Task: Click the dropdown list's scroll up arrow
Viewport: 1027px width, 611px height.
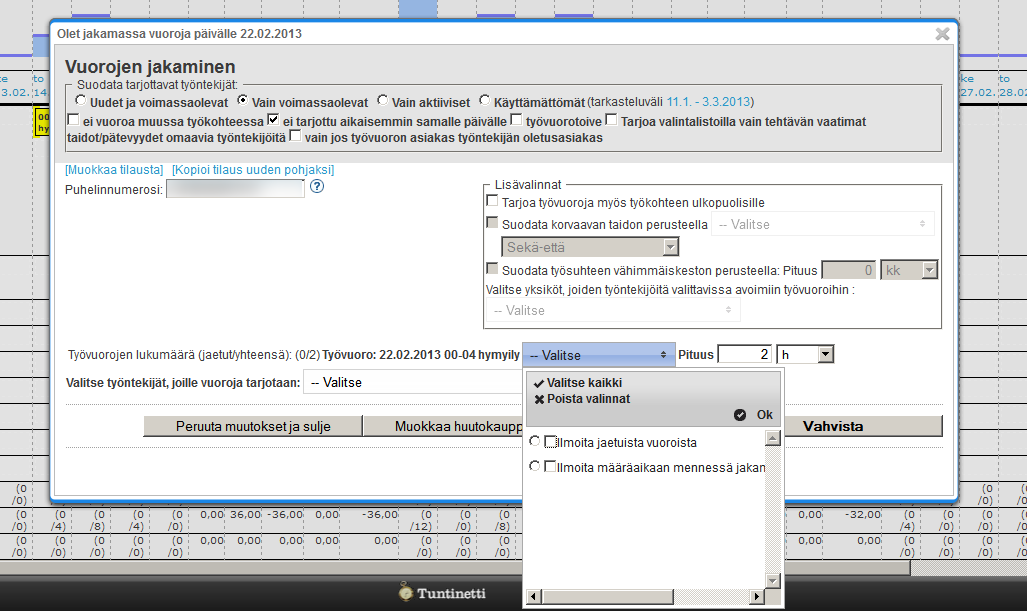Action: [x=771, y=438]
